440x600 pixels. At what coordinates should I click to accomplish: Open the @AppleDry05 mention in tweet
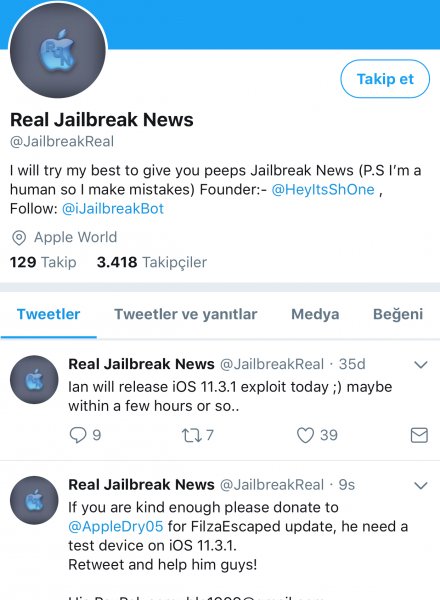click(116, 527)
